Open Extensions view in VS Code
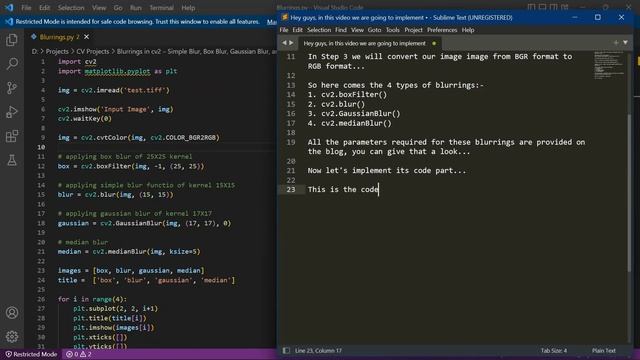Viewport: 640px width, 360px height. tap(12, 136)
